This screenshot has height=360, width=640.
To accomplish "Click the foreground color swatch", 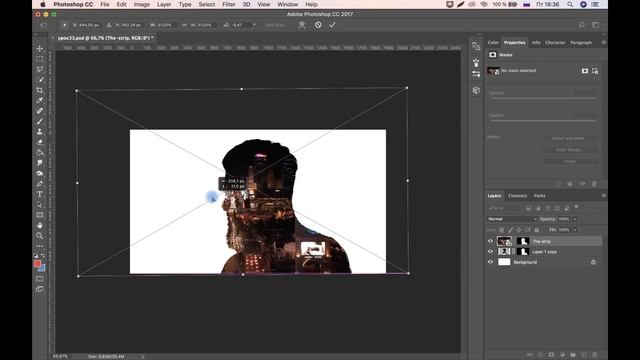I will click(x=37, y=264).
